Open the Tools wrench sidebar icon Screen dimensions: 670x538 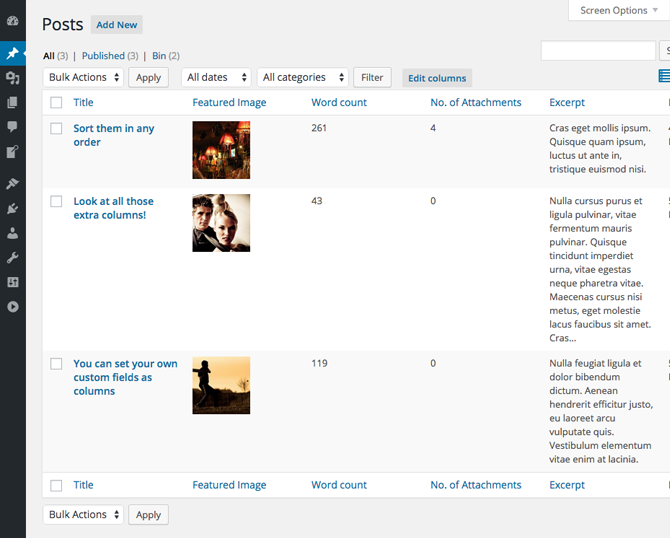pos(12,258)
